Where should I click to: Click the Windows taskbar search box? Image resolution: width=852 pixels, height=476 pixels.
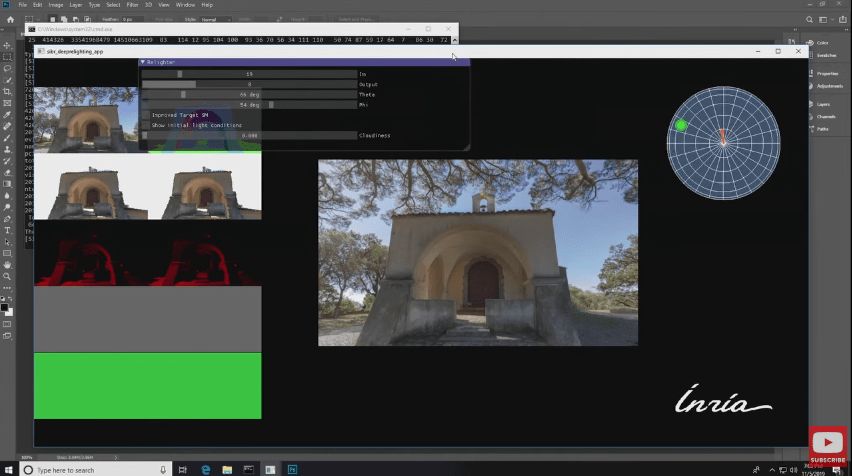pos(96,469)
